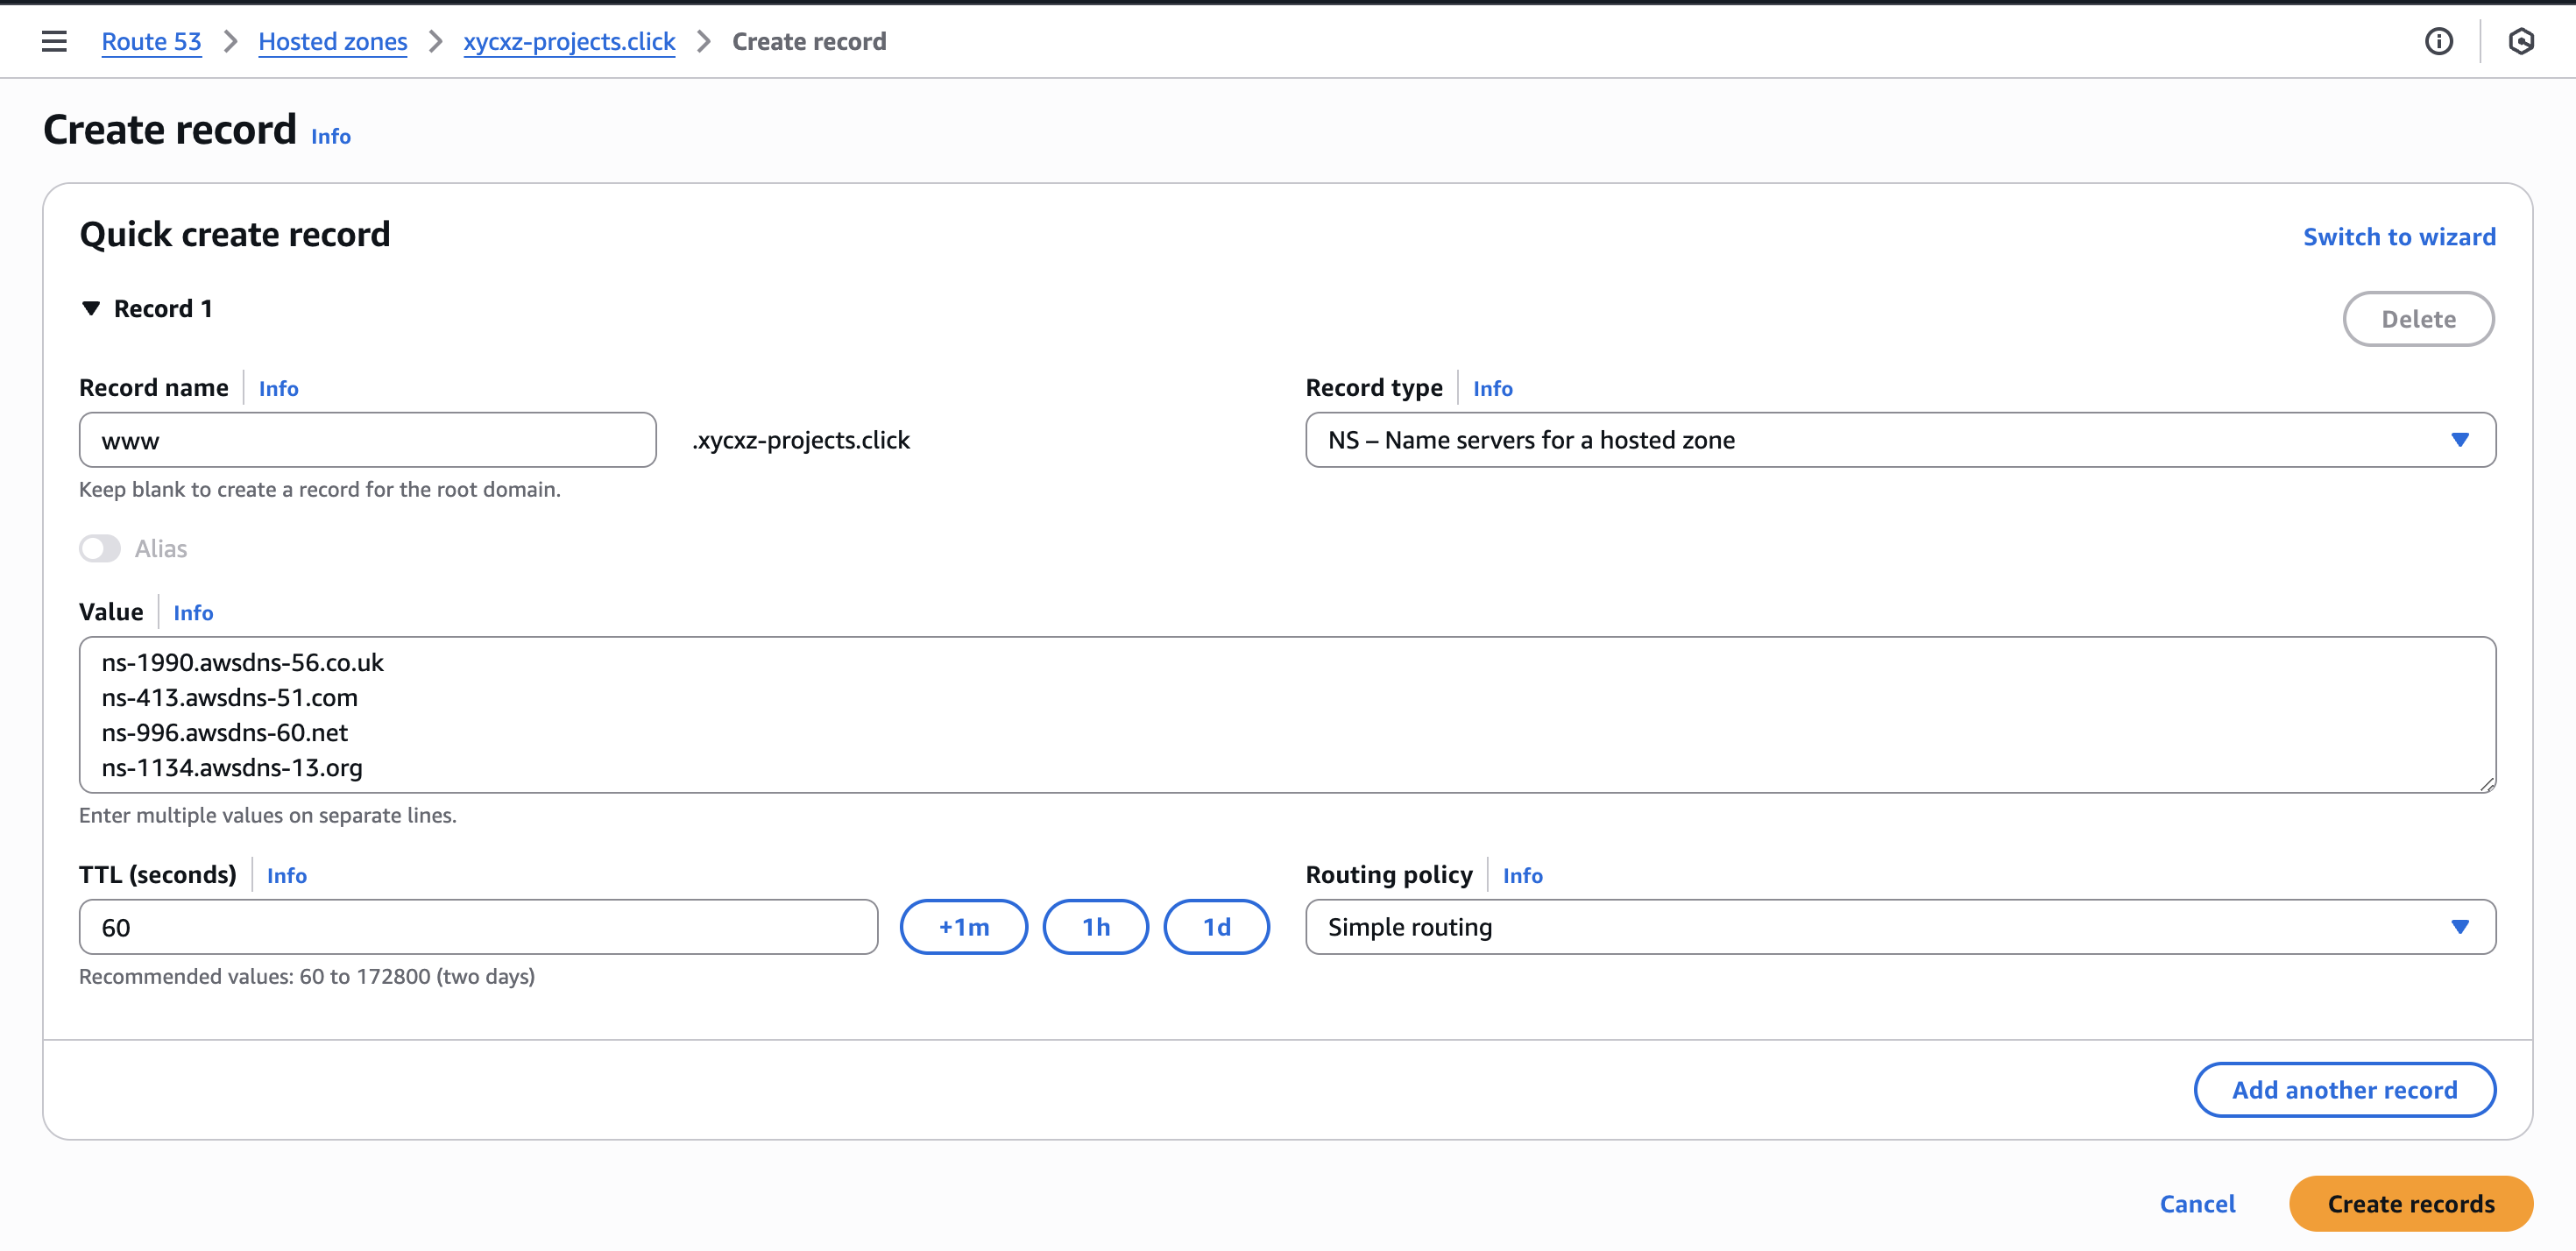
Task: Set TTL to 1d
Action: pos(1216,927)
